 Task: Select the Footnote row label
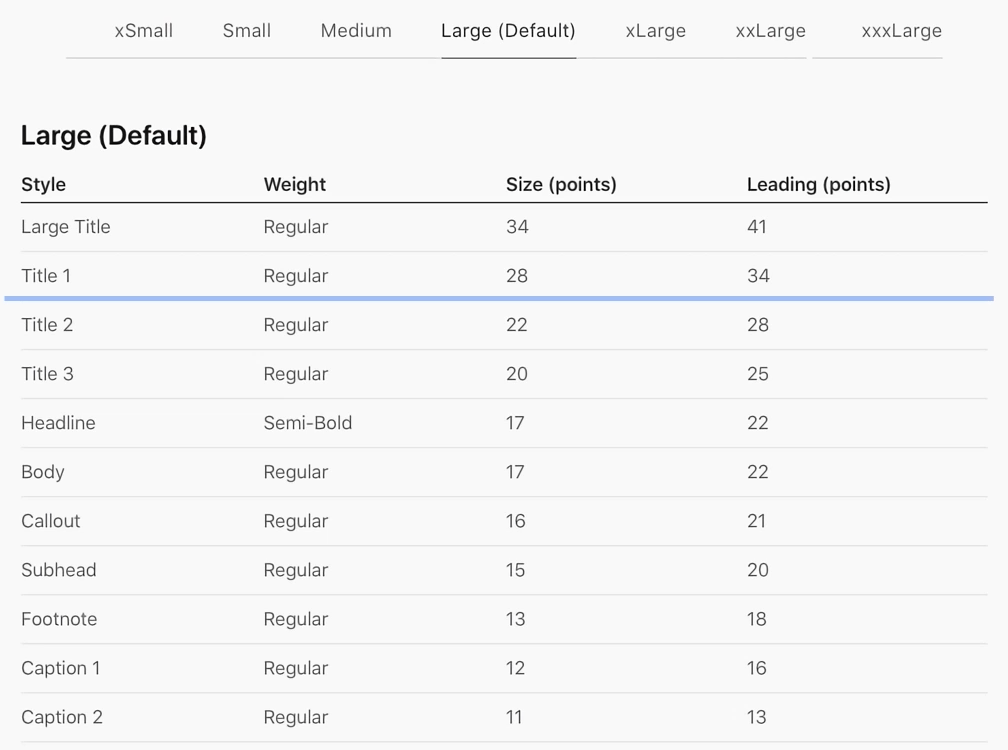pyautogui.click(x=59, y=619)
